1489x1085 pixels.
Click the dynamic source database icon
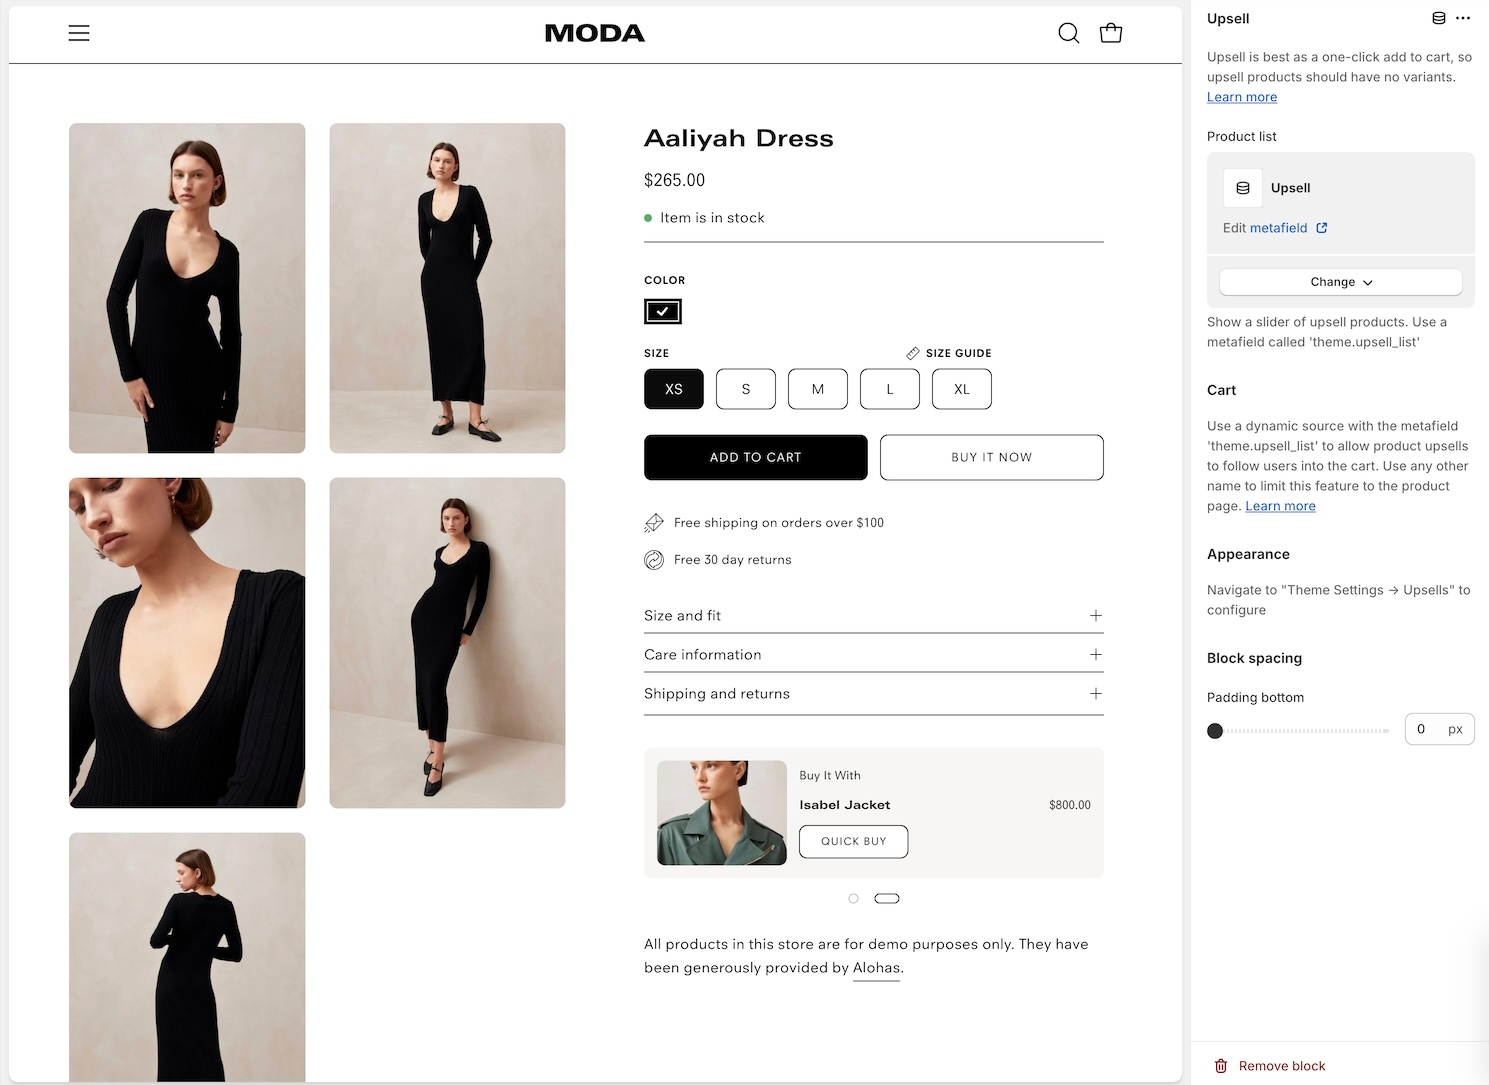coord(1439,18)
